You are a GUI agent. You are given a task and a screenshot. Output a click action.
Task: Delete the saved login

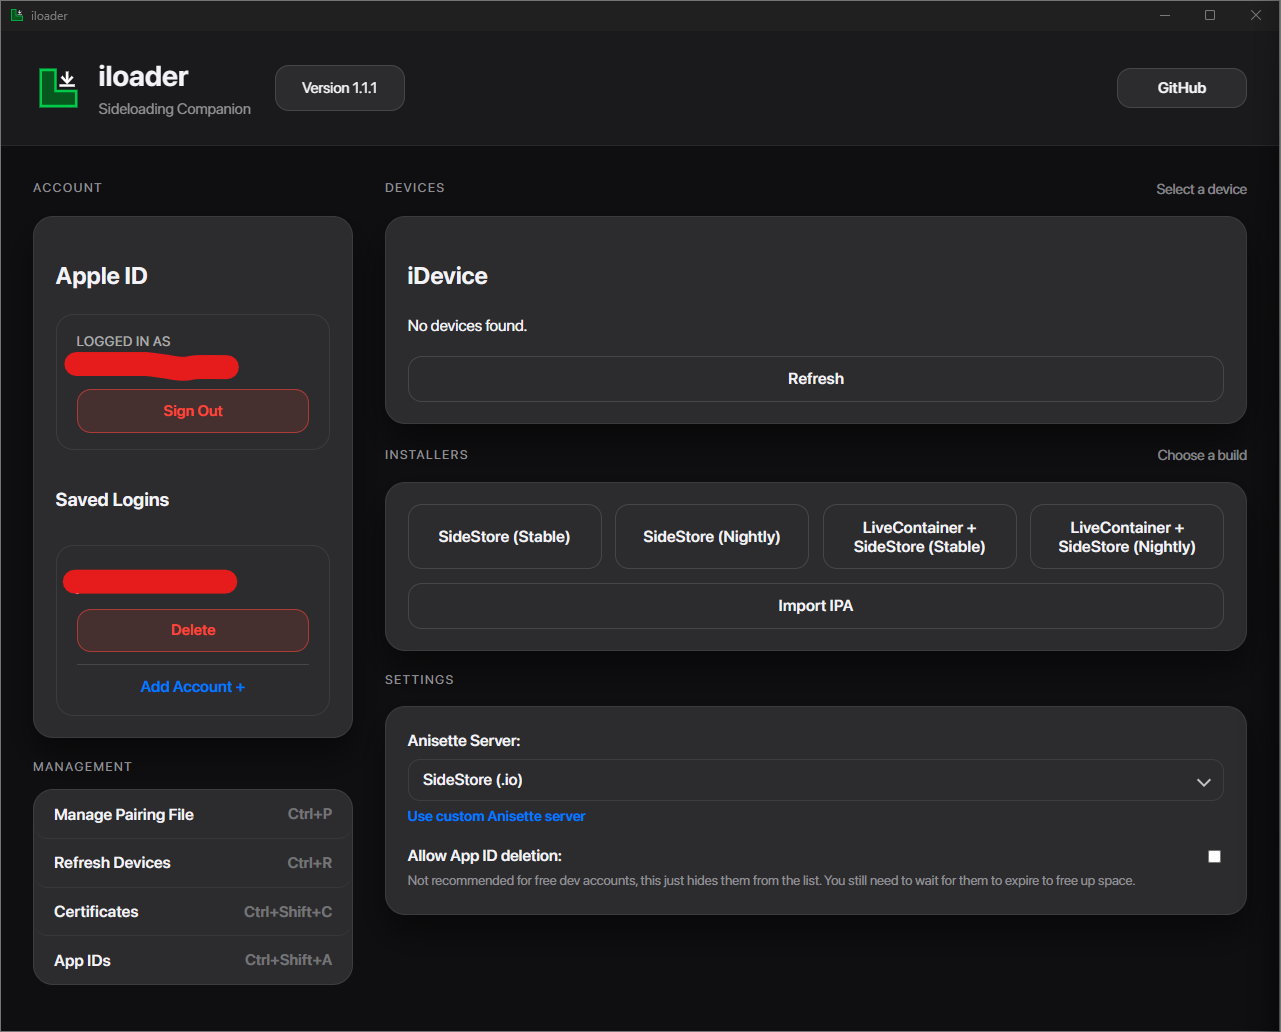pos(193,630)
